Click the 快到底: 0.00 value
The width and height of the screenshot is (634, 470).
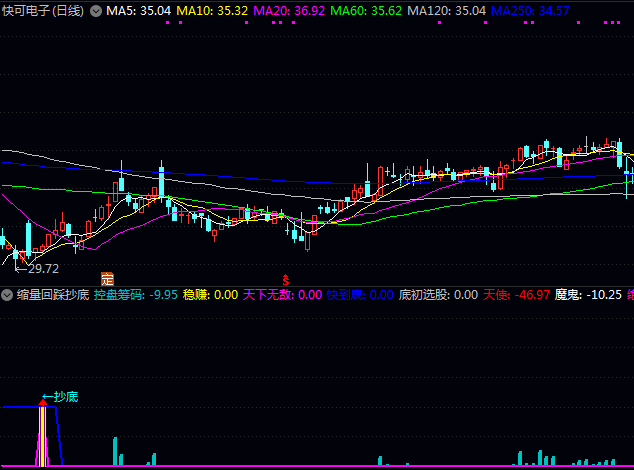[360, 295]
